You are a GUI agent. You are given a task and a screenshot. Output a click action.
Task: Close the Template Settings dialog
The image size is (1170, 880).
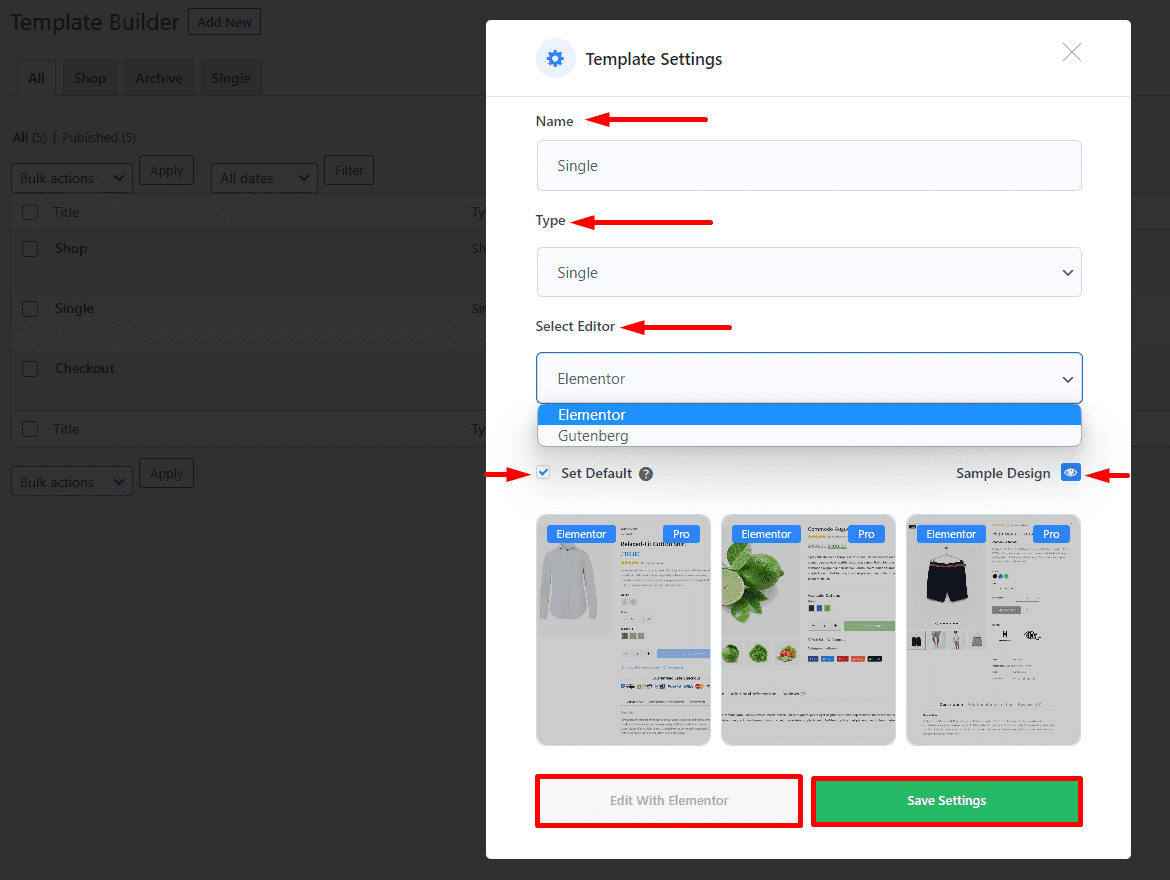tap(1071, 53)
